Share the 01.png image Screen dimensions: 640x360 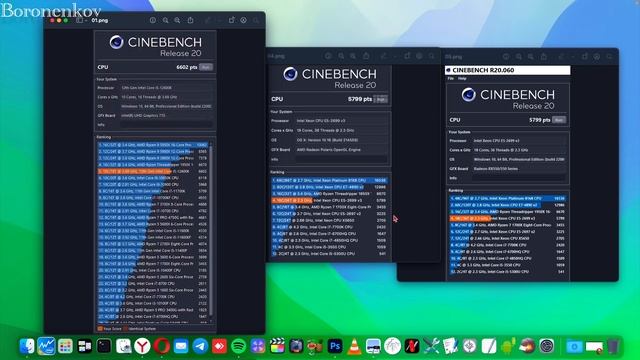pos(190,20)
